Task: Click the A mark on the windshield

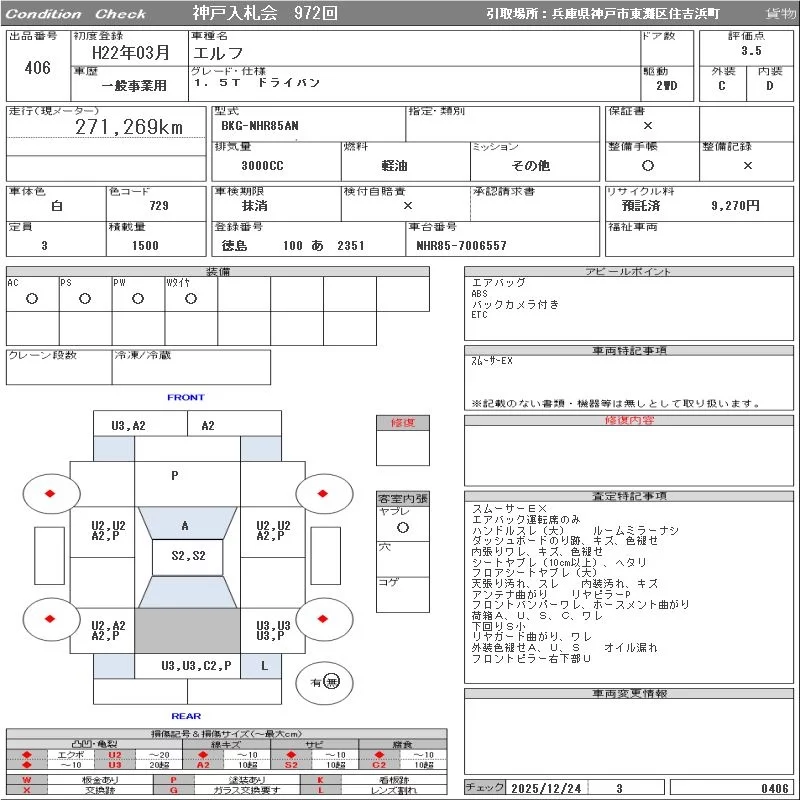Action: click(x=185, y=526)
